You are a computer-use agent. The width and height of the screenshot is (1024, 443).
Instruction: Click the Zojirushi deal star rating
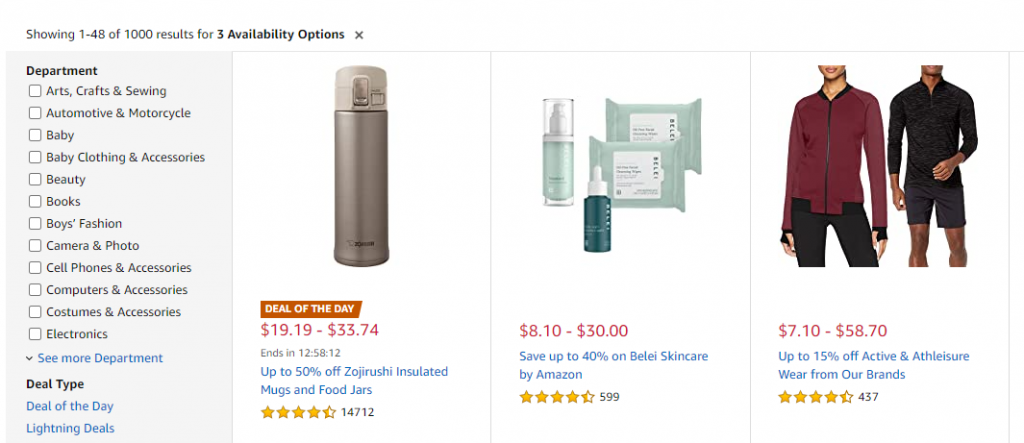pyautogui.click(x=298, y=412)
